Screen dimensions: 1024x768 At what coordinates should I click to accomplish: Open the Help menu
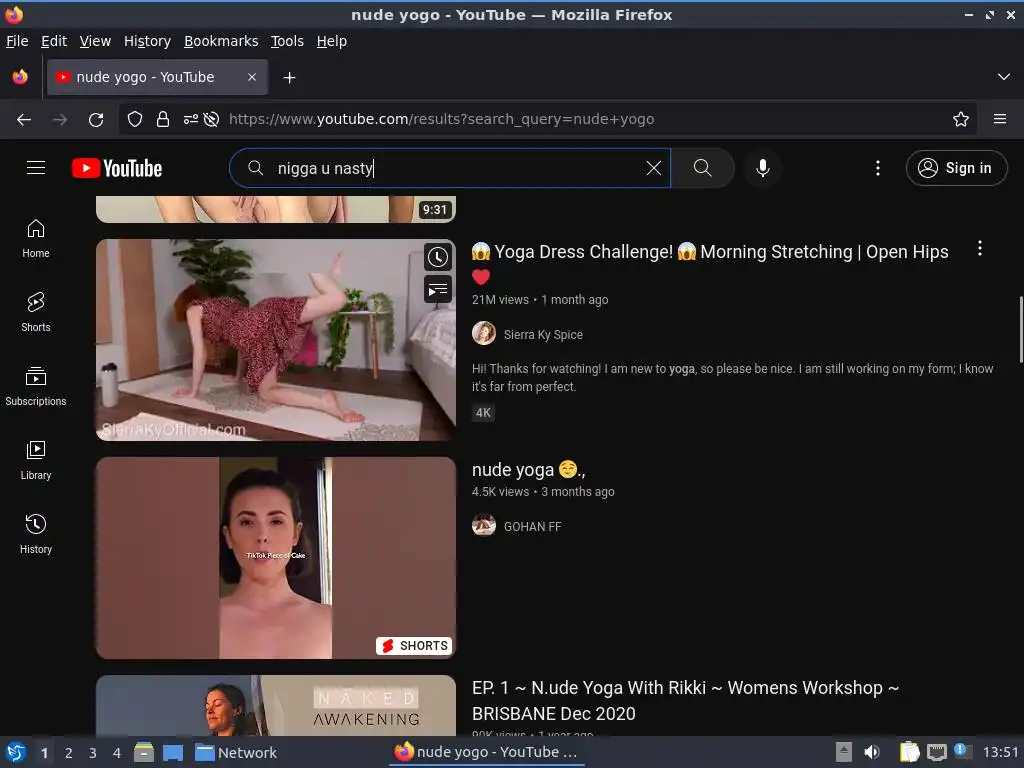pyautogui.click(x=332, y=41)
